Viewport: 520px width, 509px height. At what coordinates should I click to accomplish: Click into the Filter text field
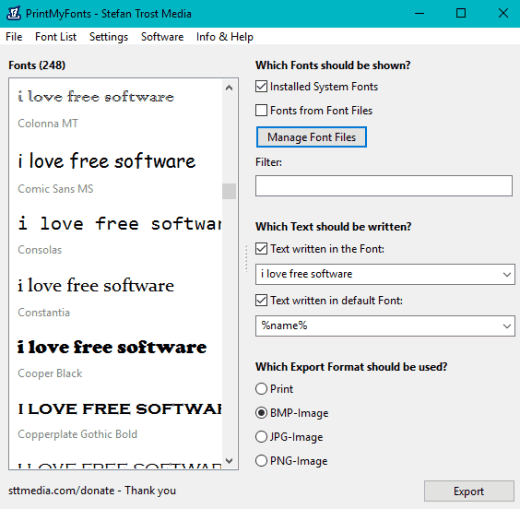384,186
